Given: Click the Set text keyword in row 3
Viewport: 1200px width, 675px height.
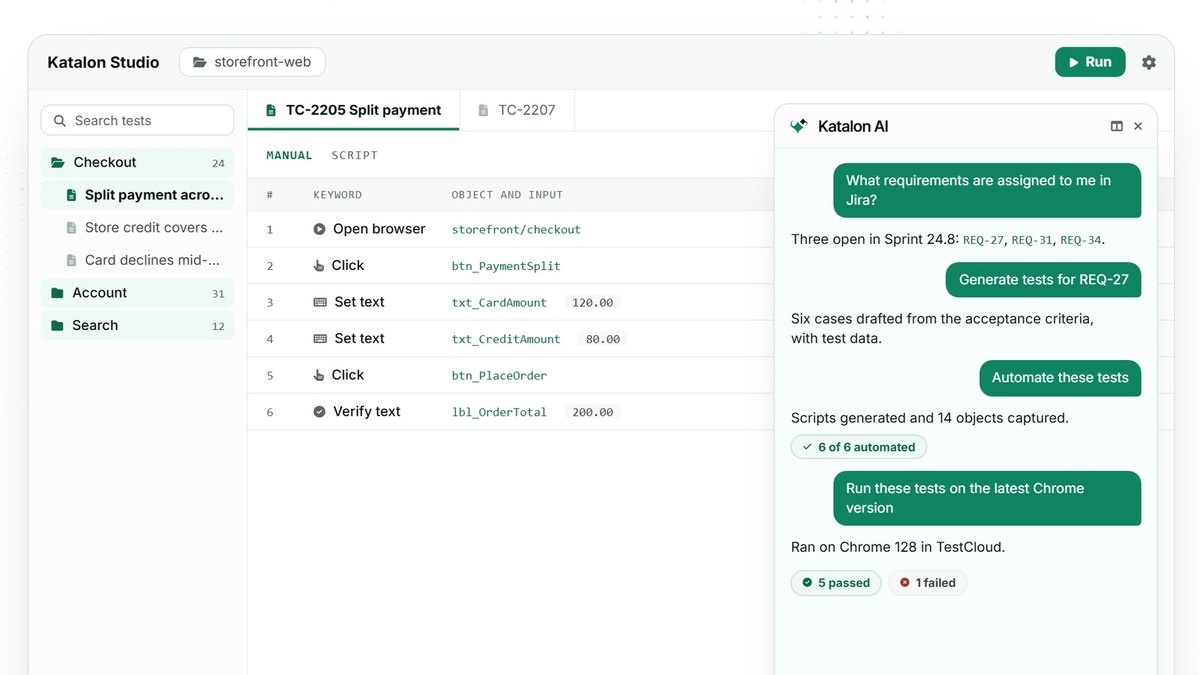Looking at the screenshot, I should click(359, 302).
